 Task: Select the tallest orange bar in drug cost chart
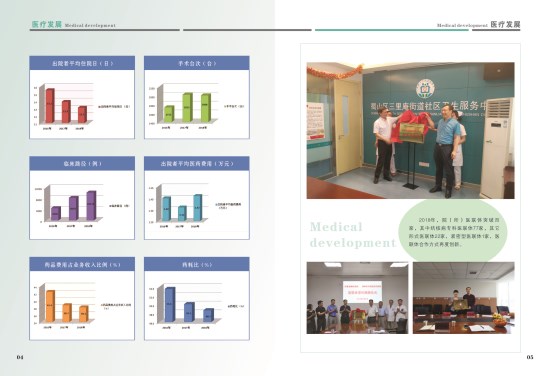coord(50,306)
